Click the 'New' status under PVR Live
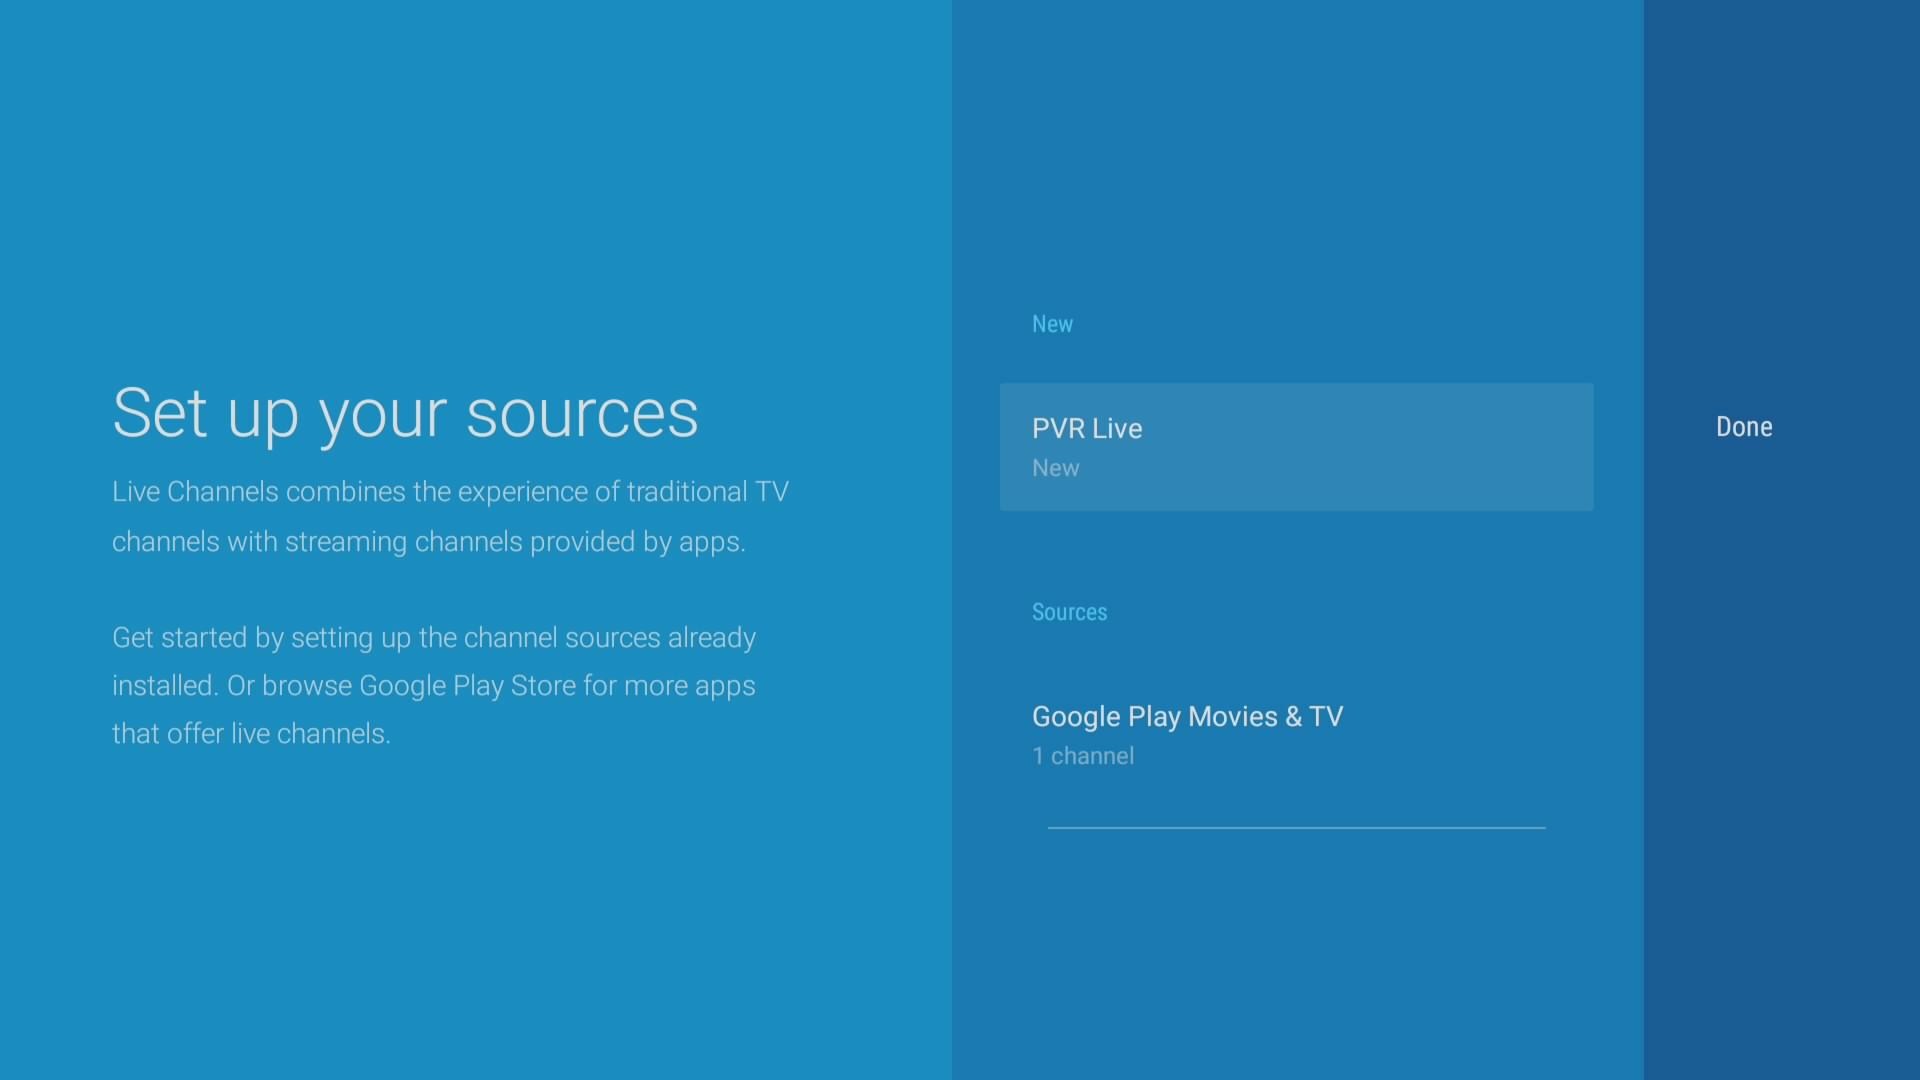The image size is (1920, 1080). [x=1055, y=468]
